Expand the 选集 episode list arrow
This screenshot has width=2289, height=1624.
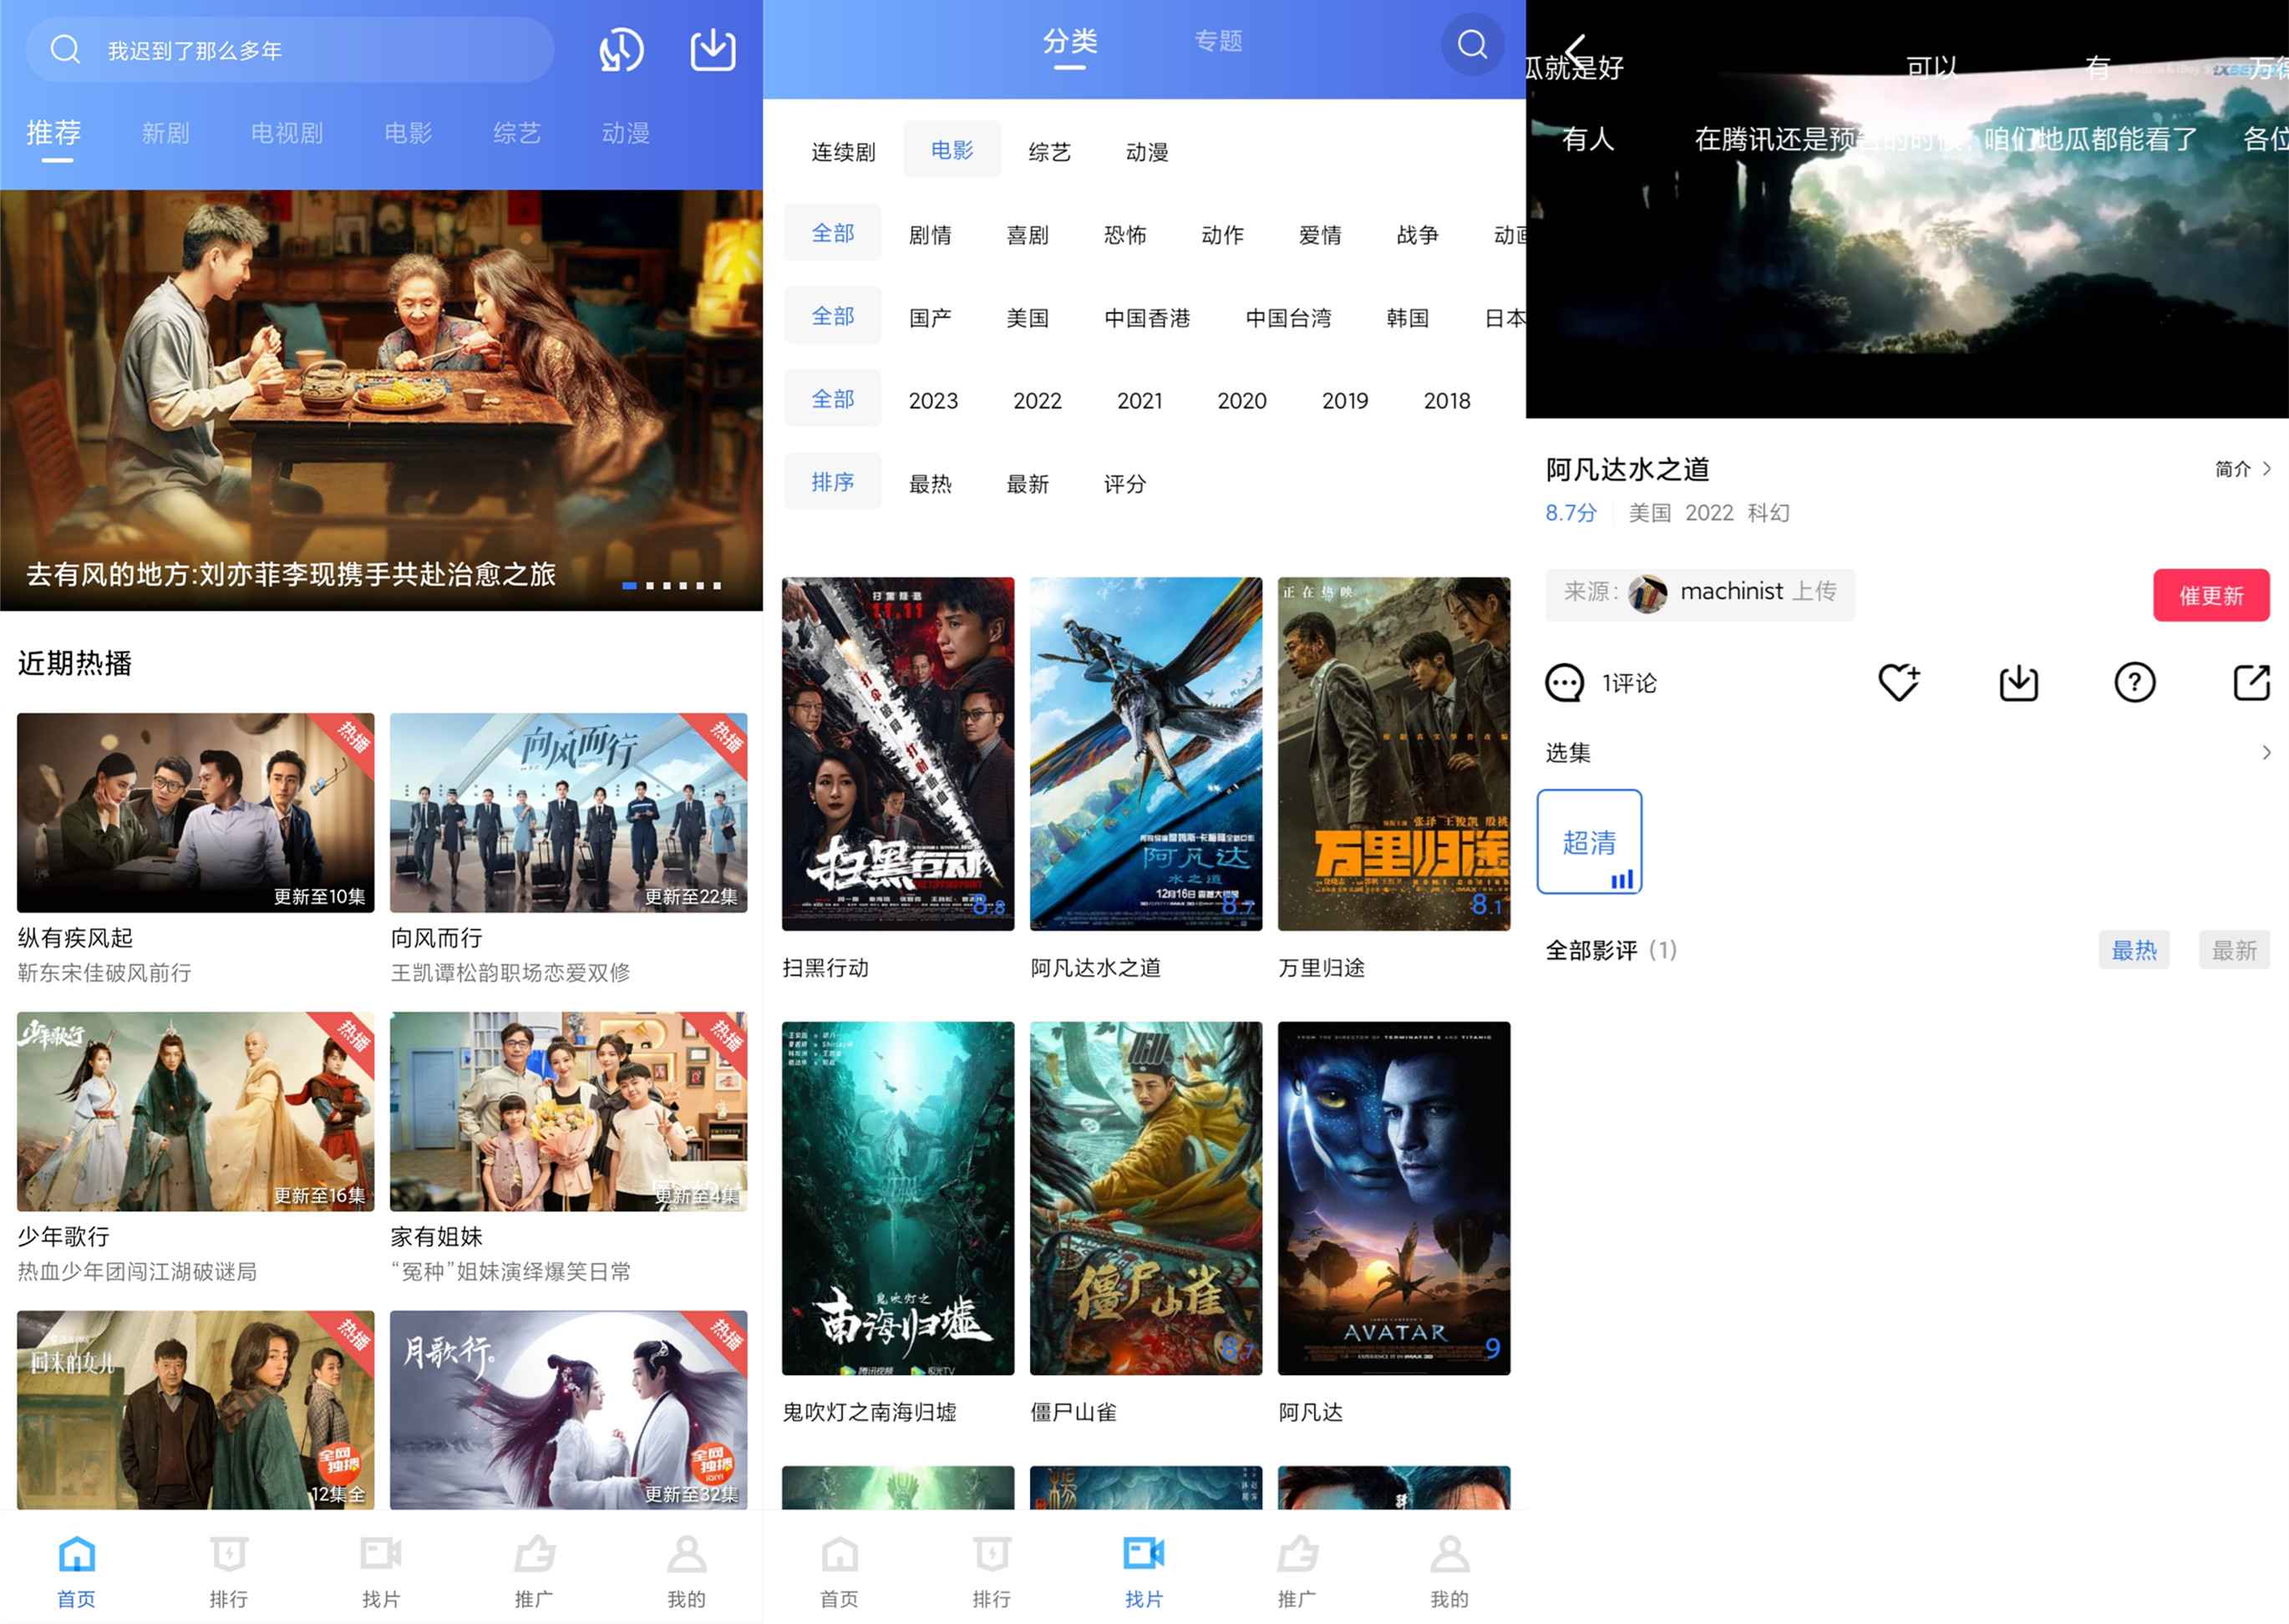[x=2265, y=753]
